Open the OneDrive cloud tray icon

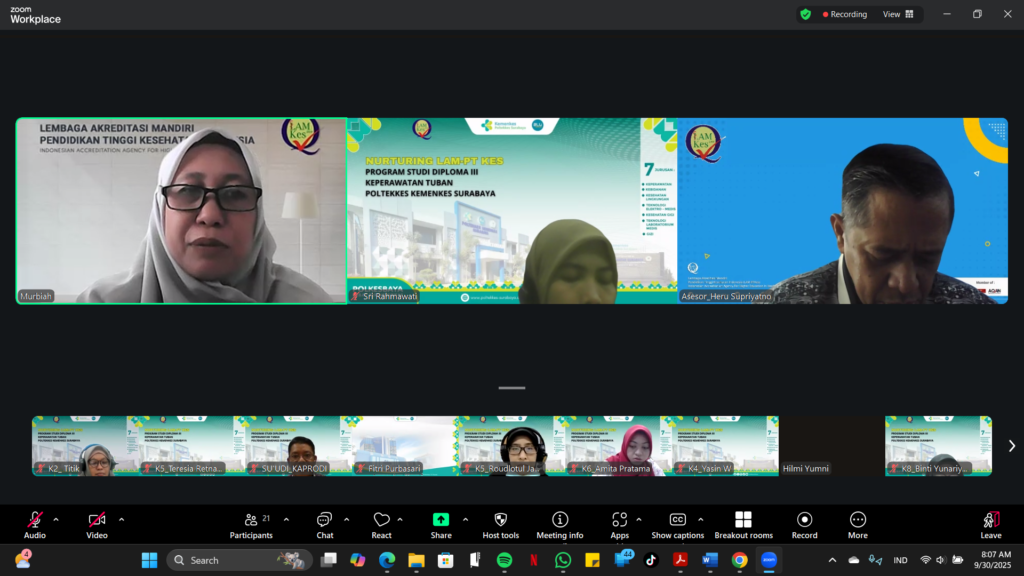pyautogui.click(x=854, y=560)
